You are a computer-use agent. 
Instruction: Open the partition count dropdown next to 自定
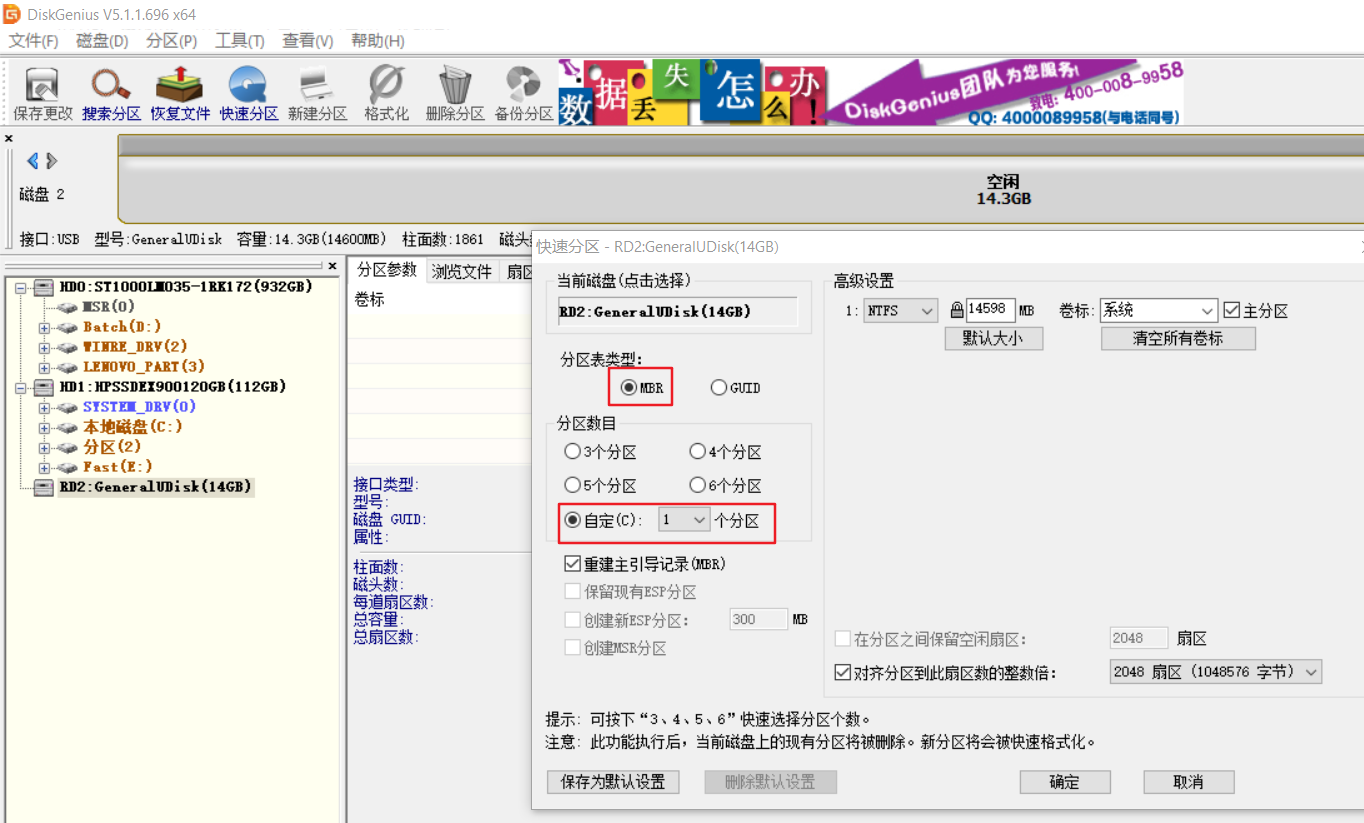[x=684, y=520]
